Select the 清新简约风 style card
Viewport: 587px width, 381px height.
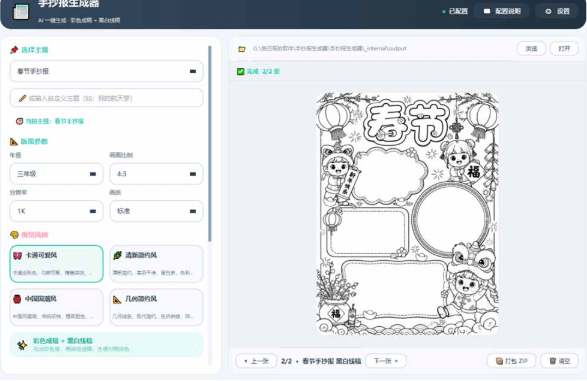point(156,264)
